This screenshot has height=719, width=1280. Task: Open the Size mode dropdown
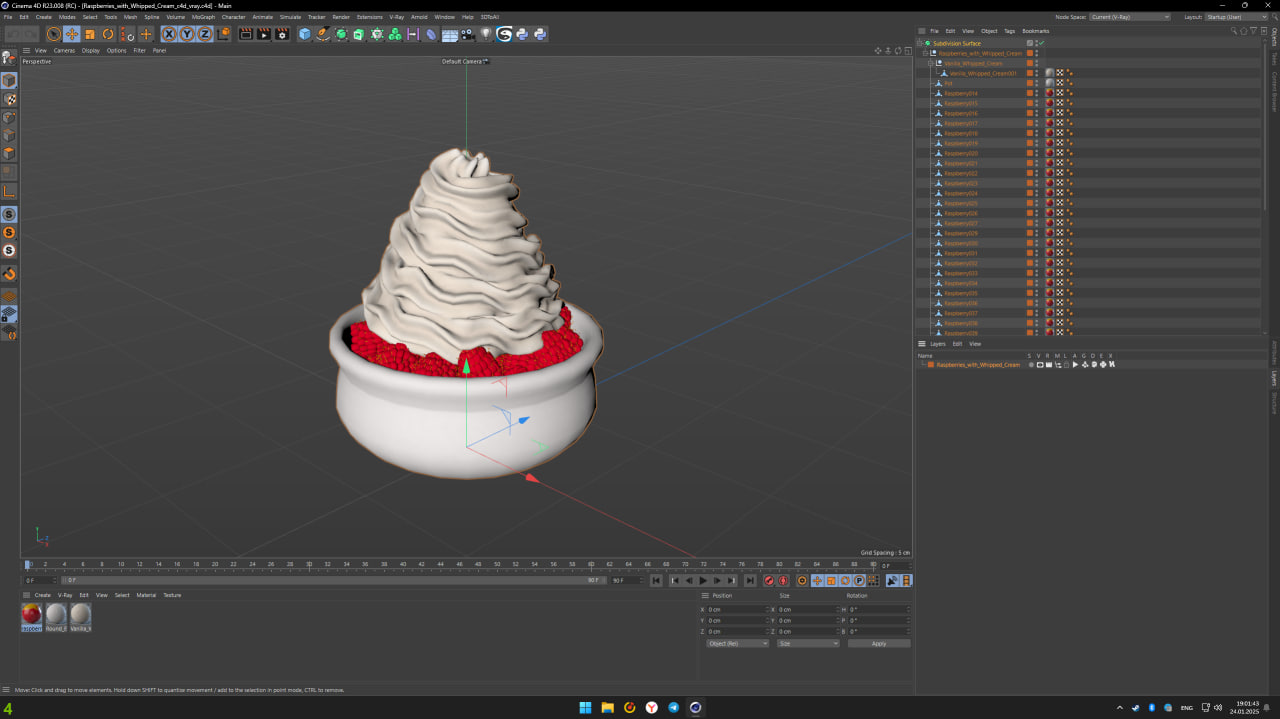807,643
